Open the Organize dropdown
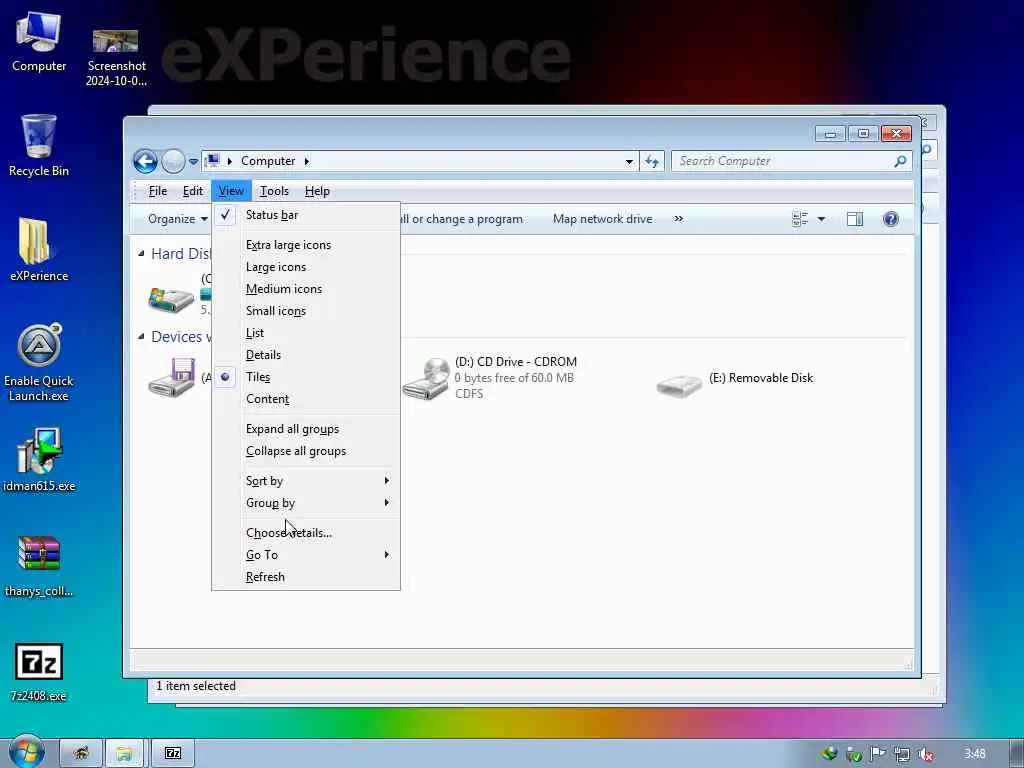 tap(178, 219)
